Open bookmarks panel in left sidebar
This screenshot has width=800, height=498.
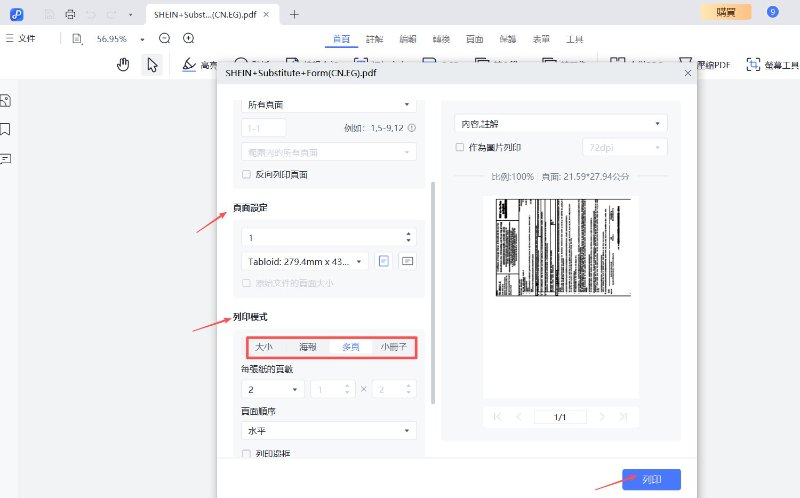tap(6, 129)
